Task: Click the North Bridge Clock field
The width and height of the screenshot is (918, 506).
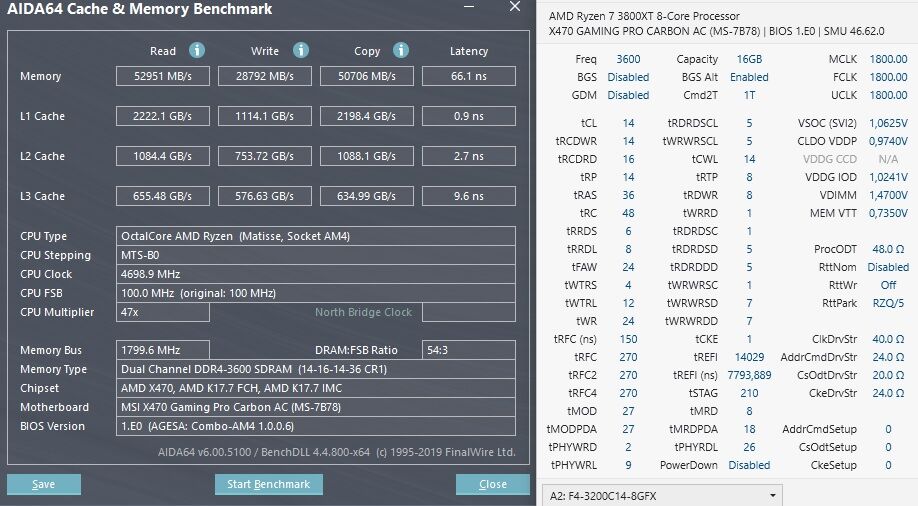Action: (x=468, y=312)
